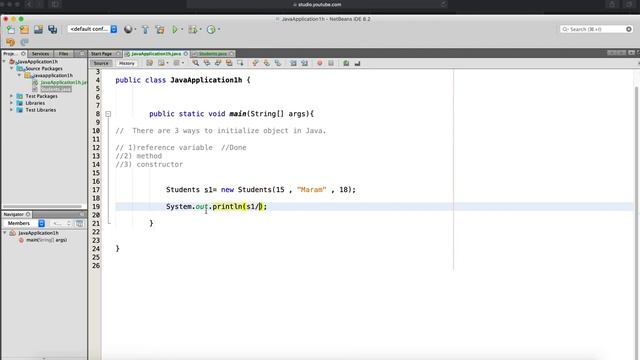Click the Profile Project icon
The height and width of the screenshot is (360, 640).
pos(211,29)
